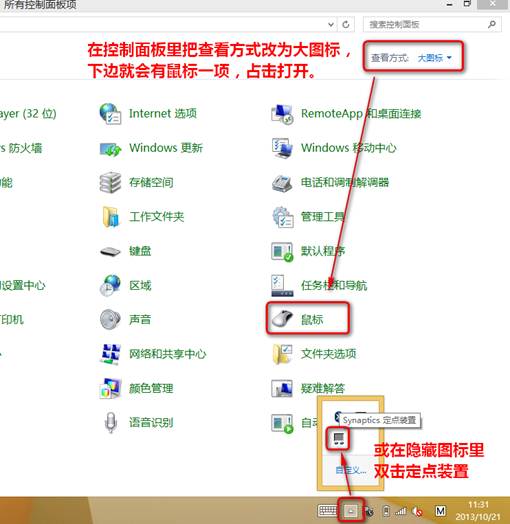Open the 语音识别 link

(x=151, y=423)
